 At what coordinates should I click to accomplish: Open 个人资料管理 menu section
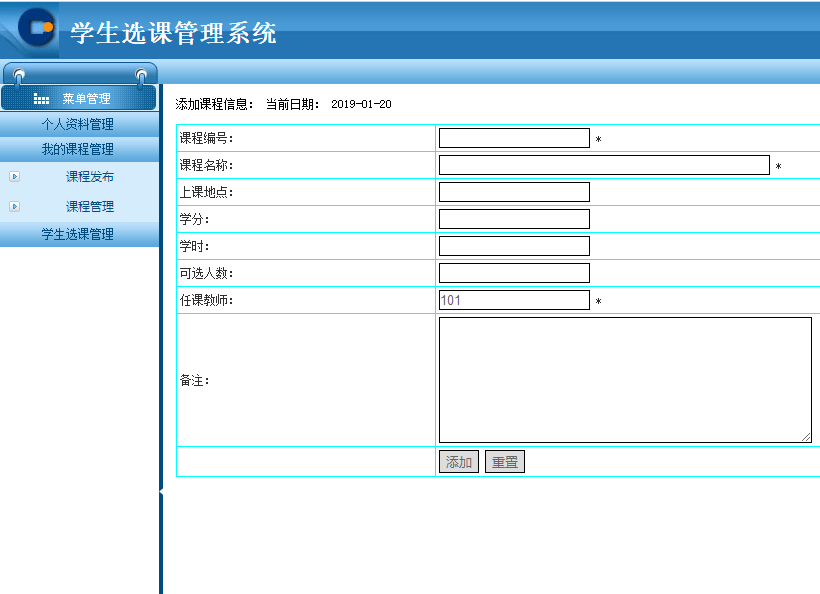pos(78,124)
